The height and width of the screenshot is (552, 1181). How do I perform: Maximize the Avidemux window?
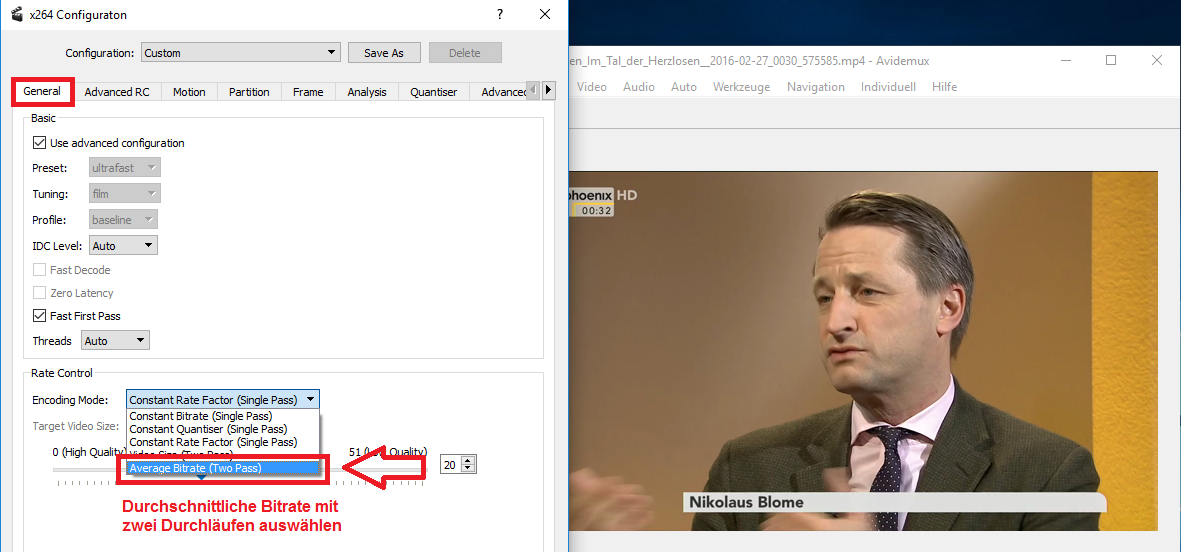1111,61
